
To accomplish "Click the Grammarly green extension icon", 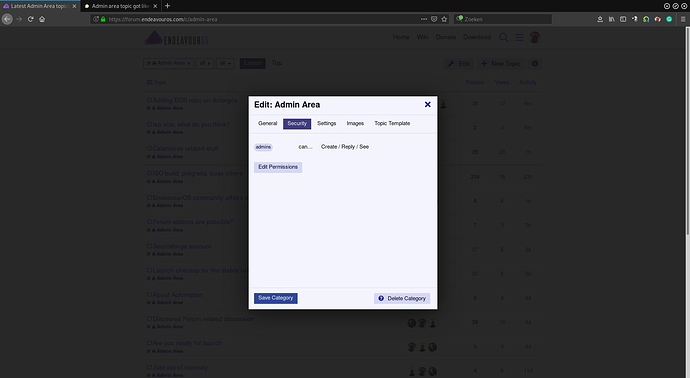I will click(x=669, y=19).
